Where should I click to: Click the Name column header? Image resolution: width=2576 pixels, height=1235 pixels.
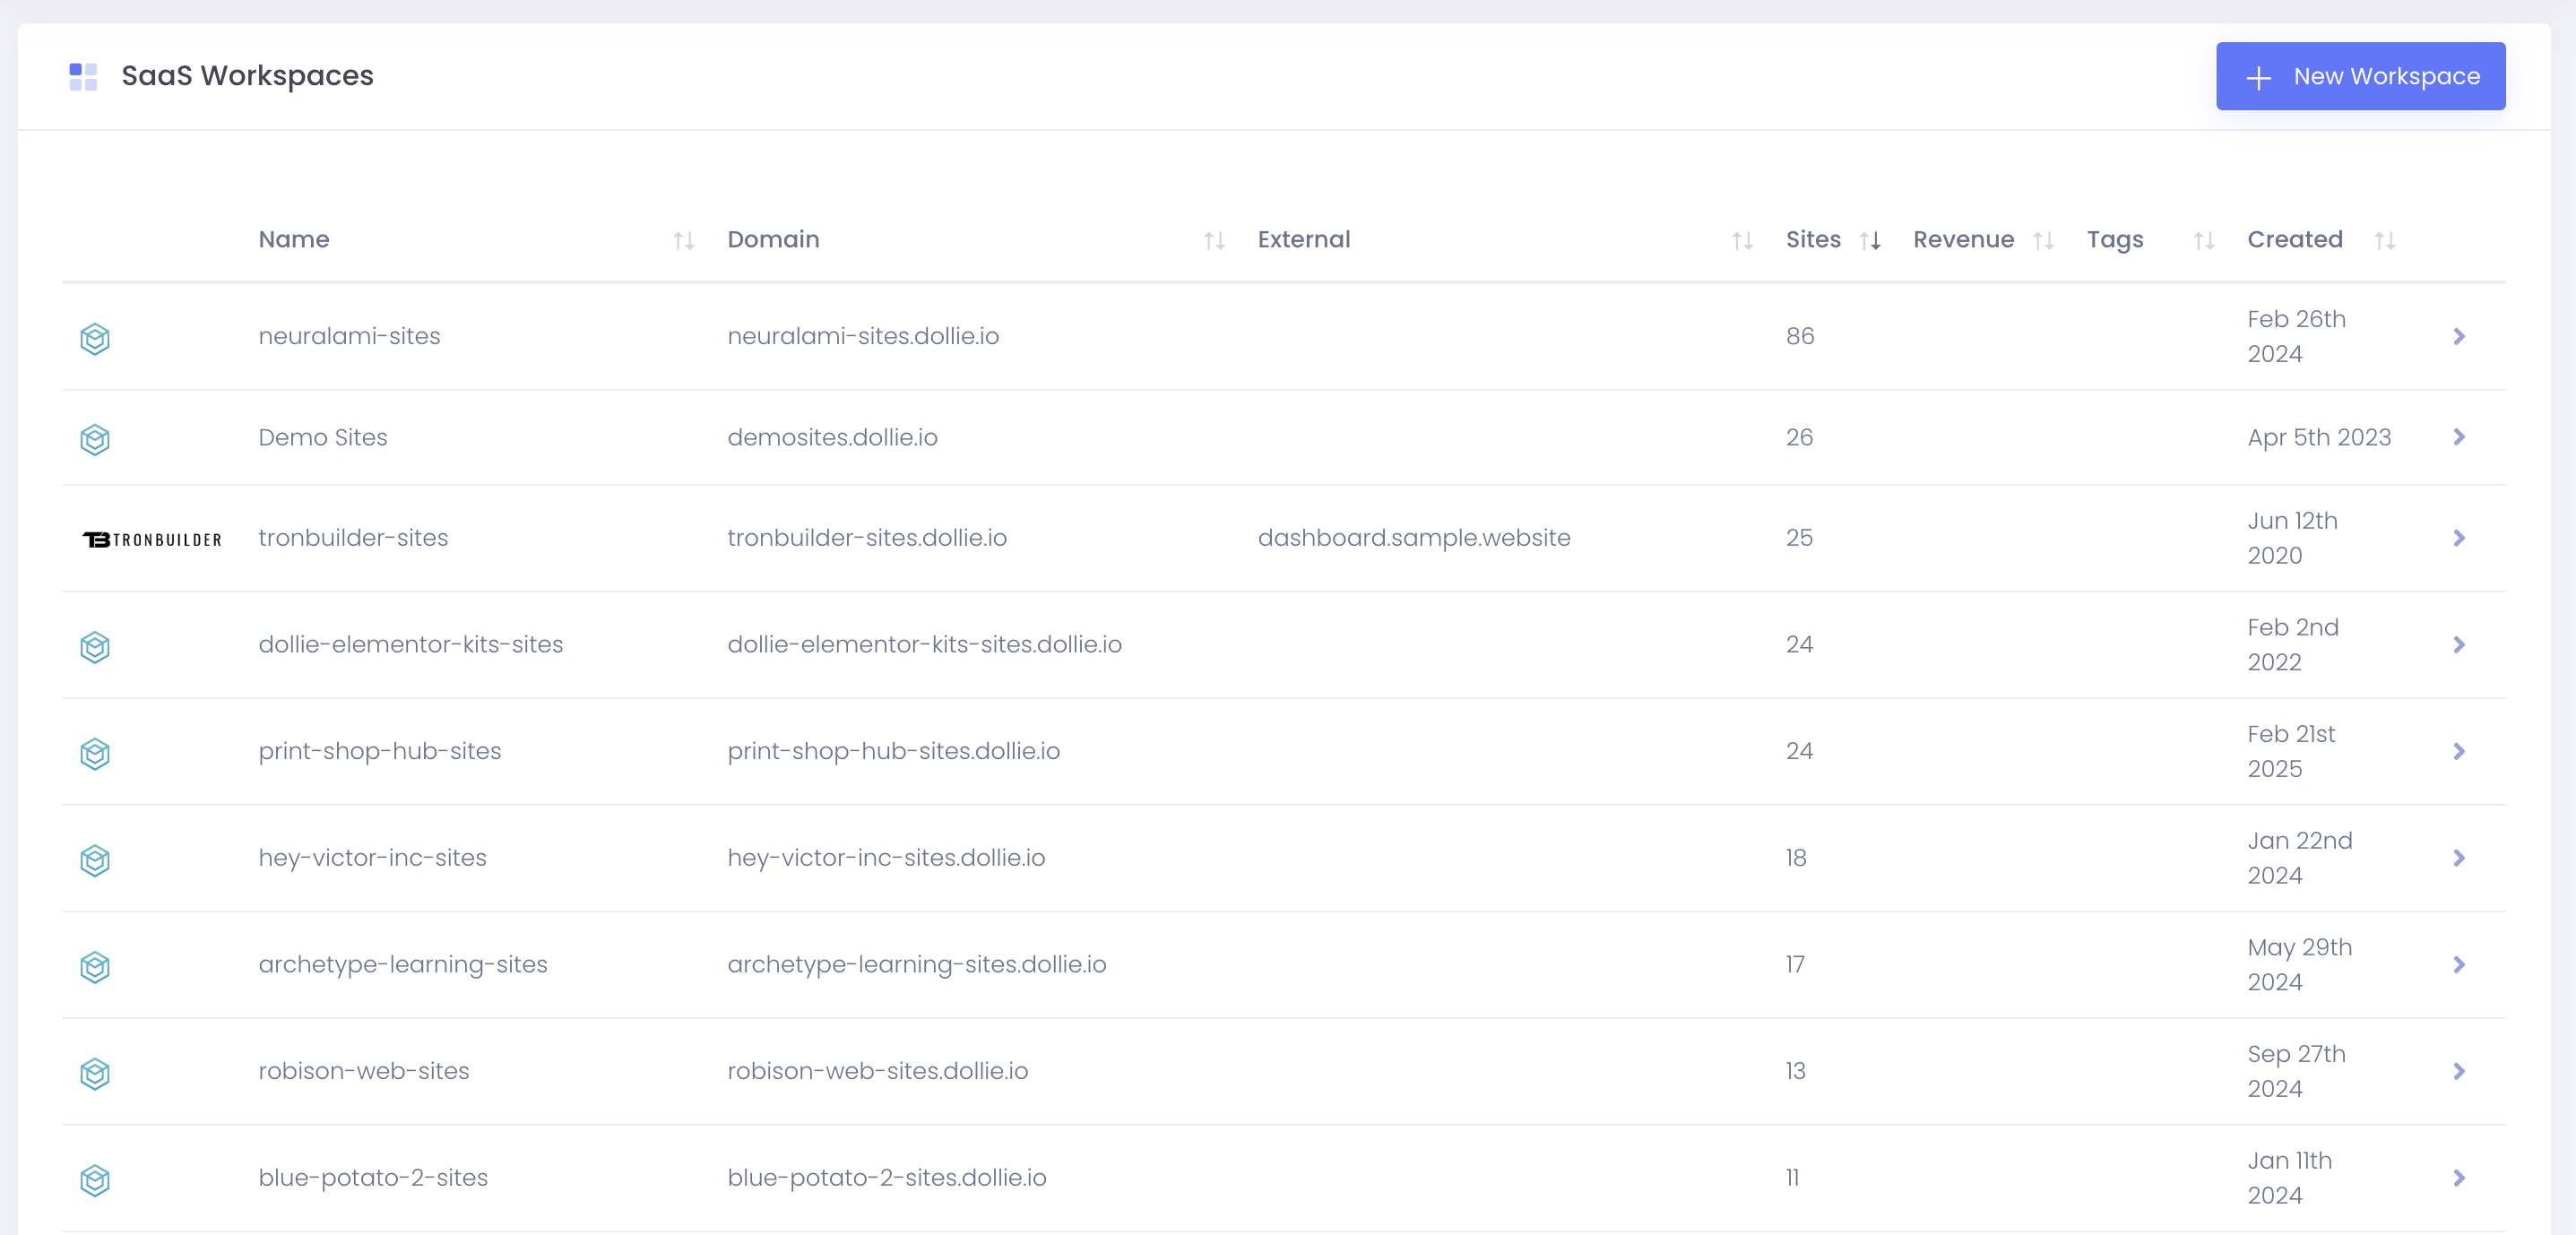[x=293, y=239]
